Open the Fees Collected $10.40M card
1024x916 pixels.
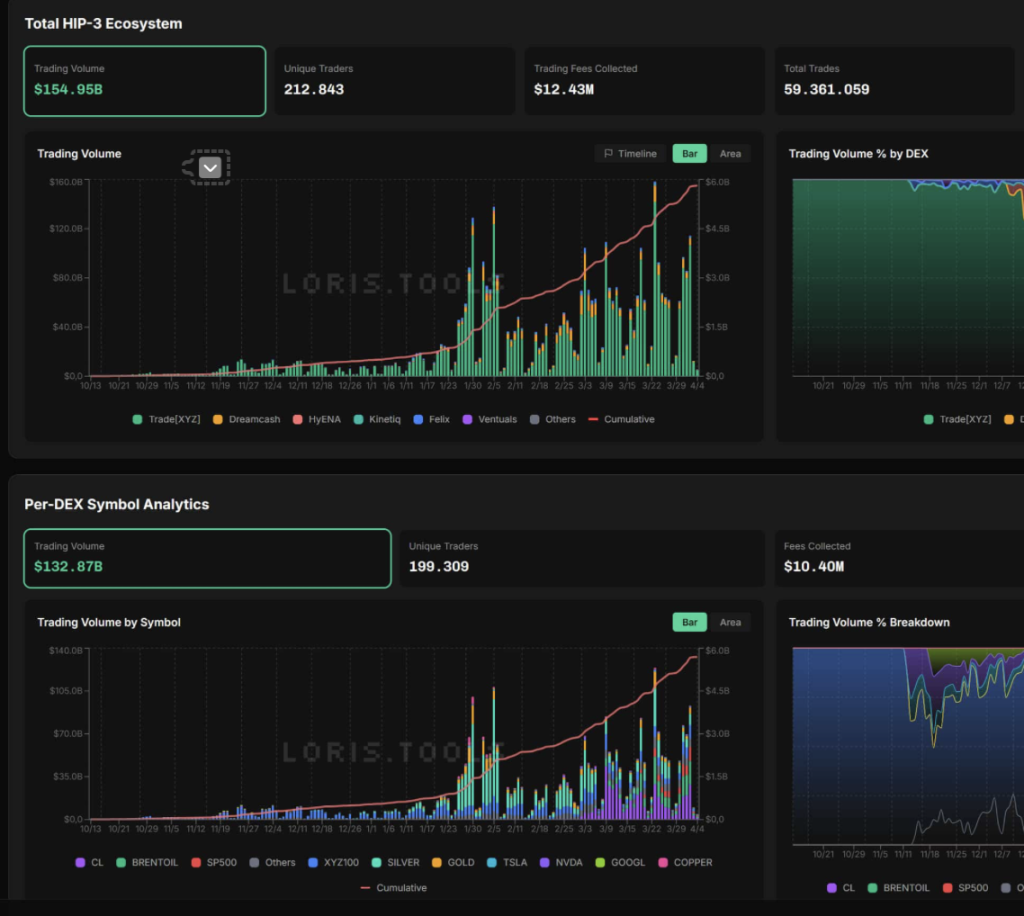[x=897, y=558]
